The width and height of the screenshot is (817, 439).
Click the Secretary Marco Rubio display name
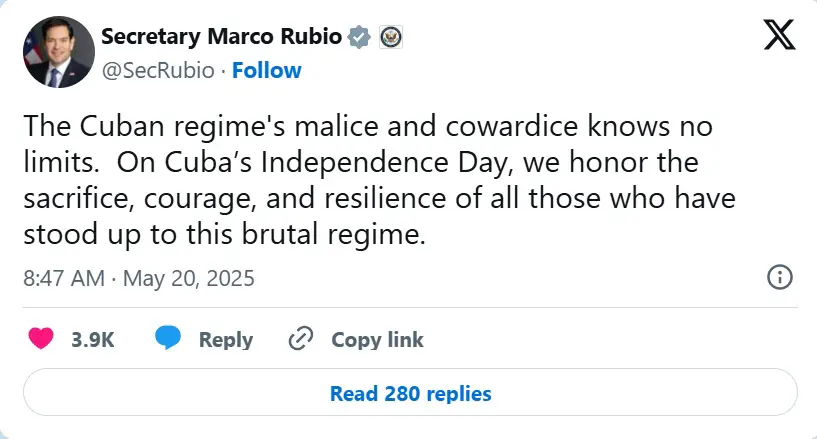coord(221,36)
